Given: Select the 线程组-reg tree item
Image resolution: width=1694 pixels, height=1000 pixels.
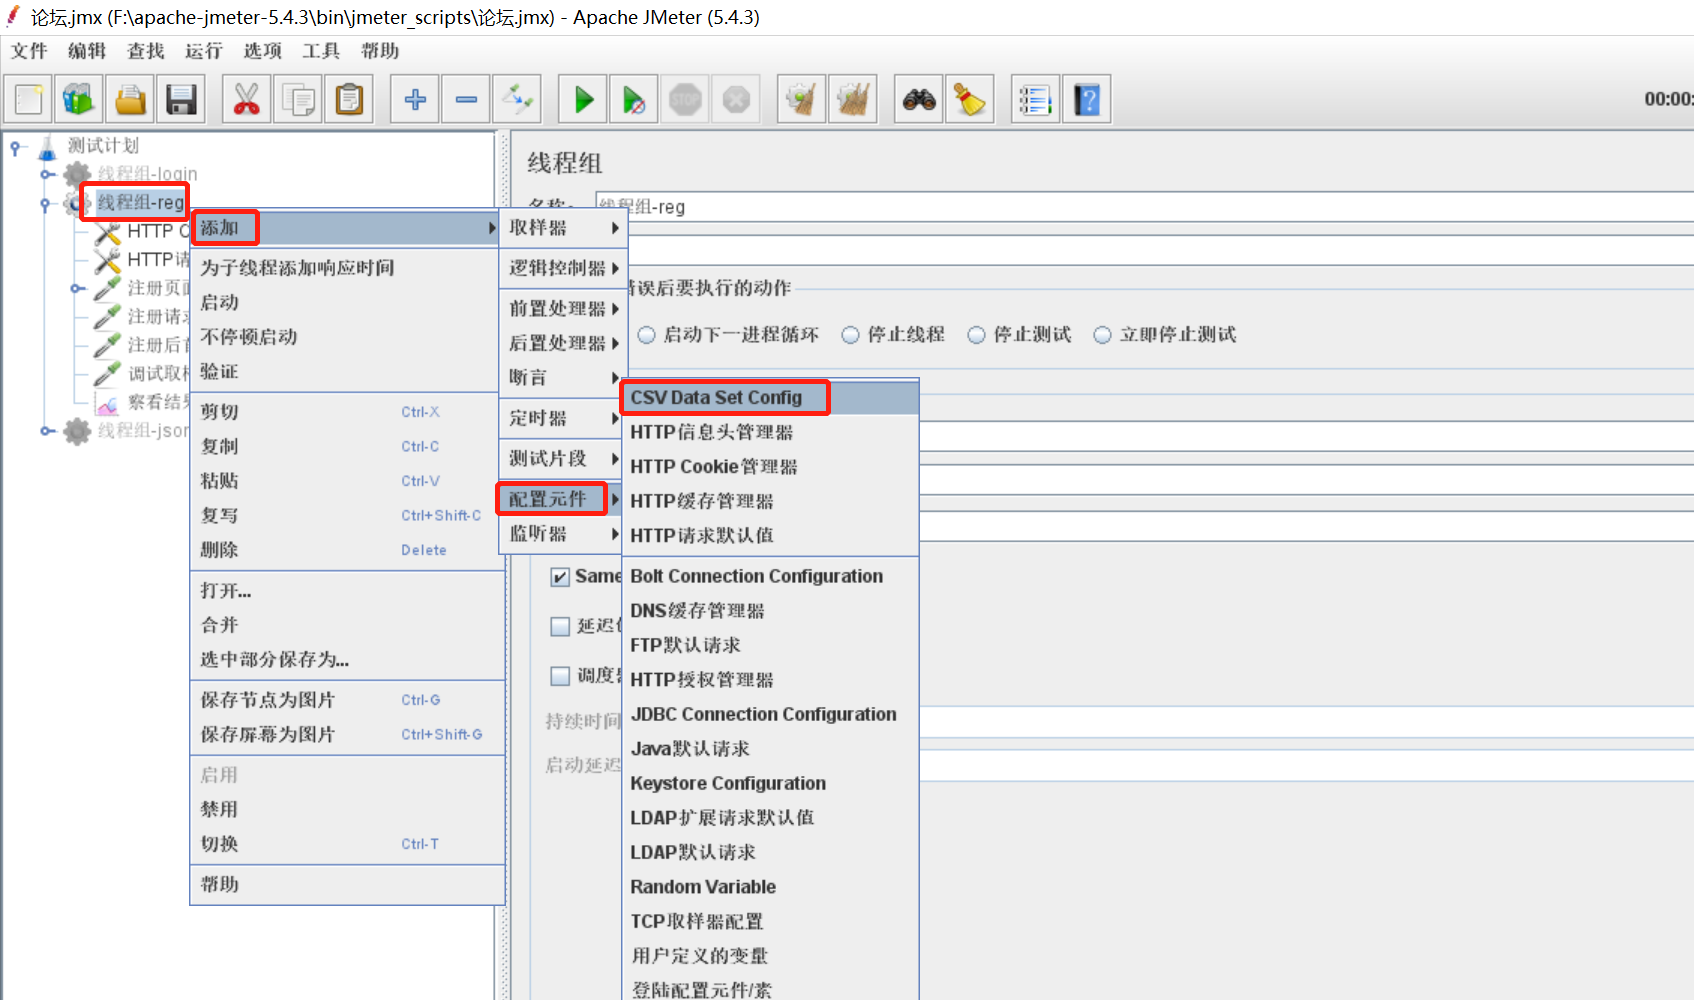Looking at the screenshot, I should tap(141, 203).
